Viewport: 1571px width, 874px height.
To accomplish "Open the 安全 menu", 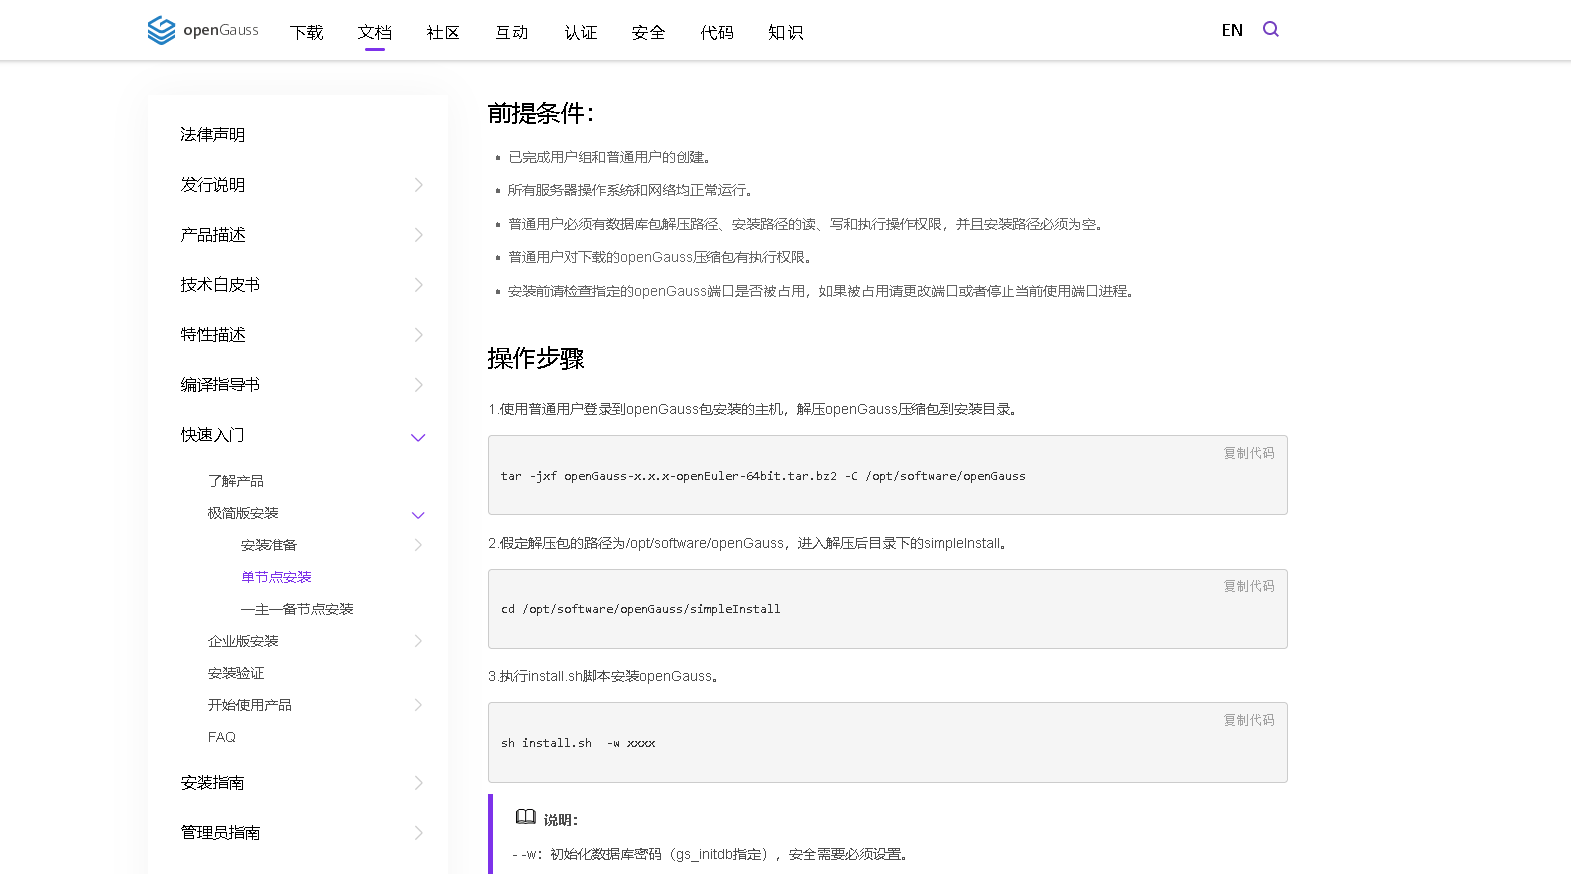I will click(x=649, y=32).
